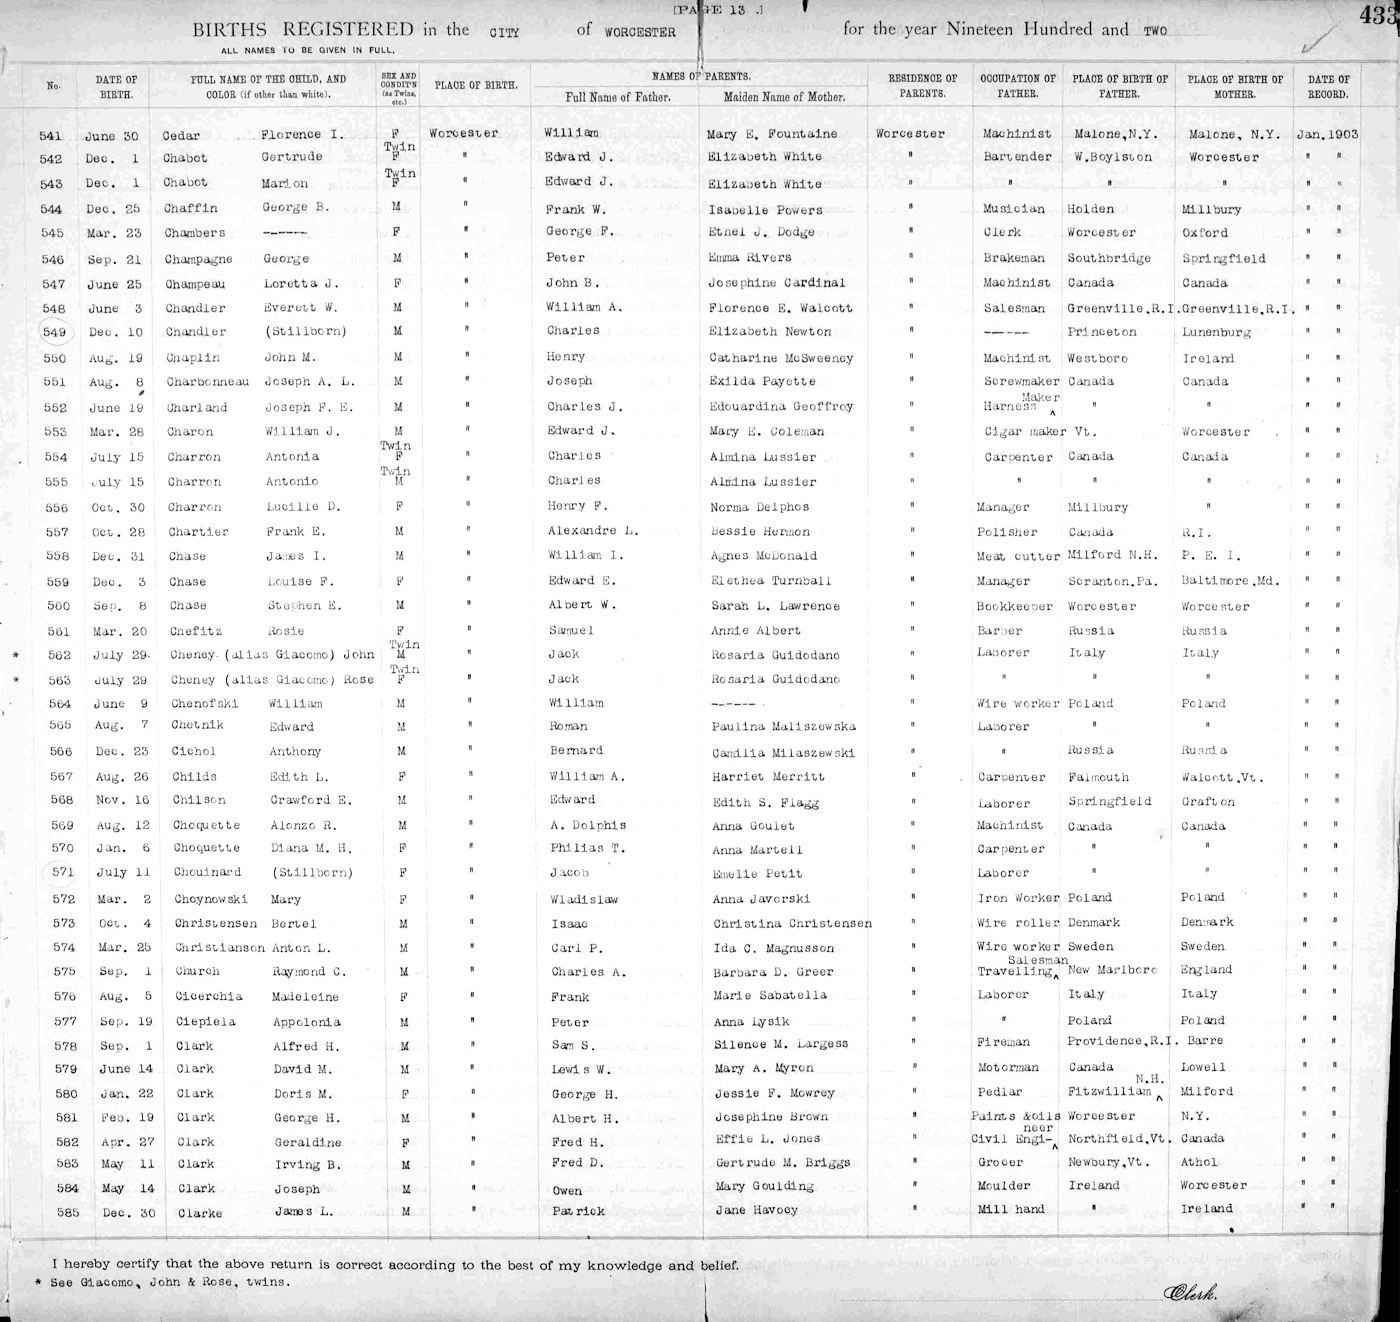The image size is (1400, 1322).
Task: Click 'Christina Christensen' mother name
Action: [793, 924]
